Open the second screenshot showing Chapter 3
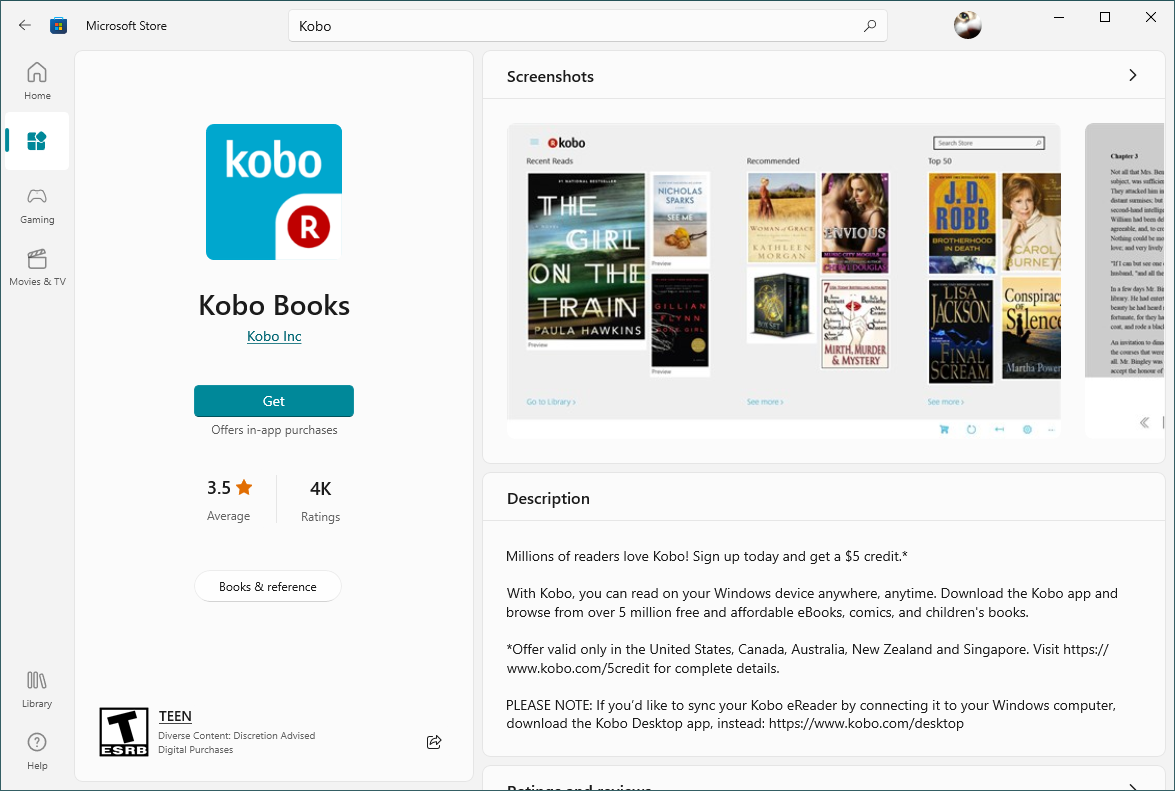 1124,280
